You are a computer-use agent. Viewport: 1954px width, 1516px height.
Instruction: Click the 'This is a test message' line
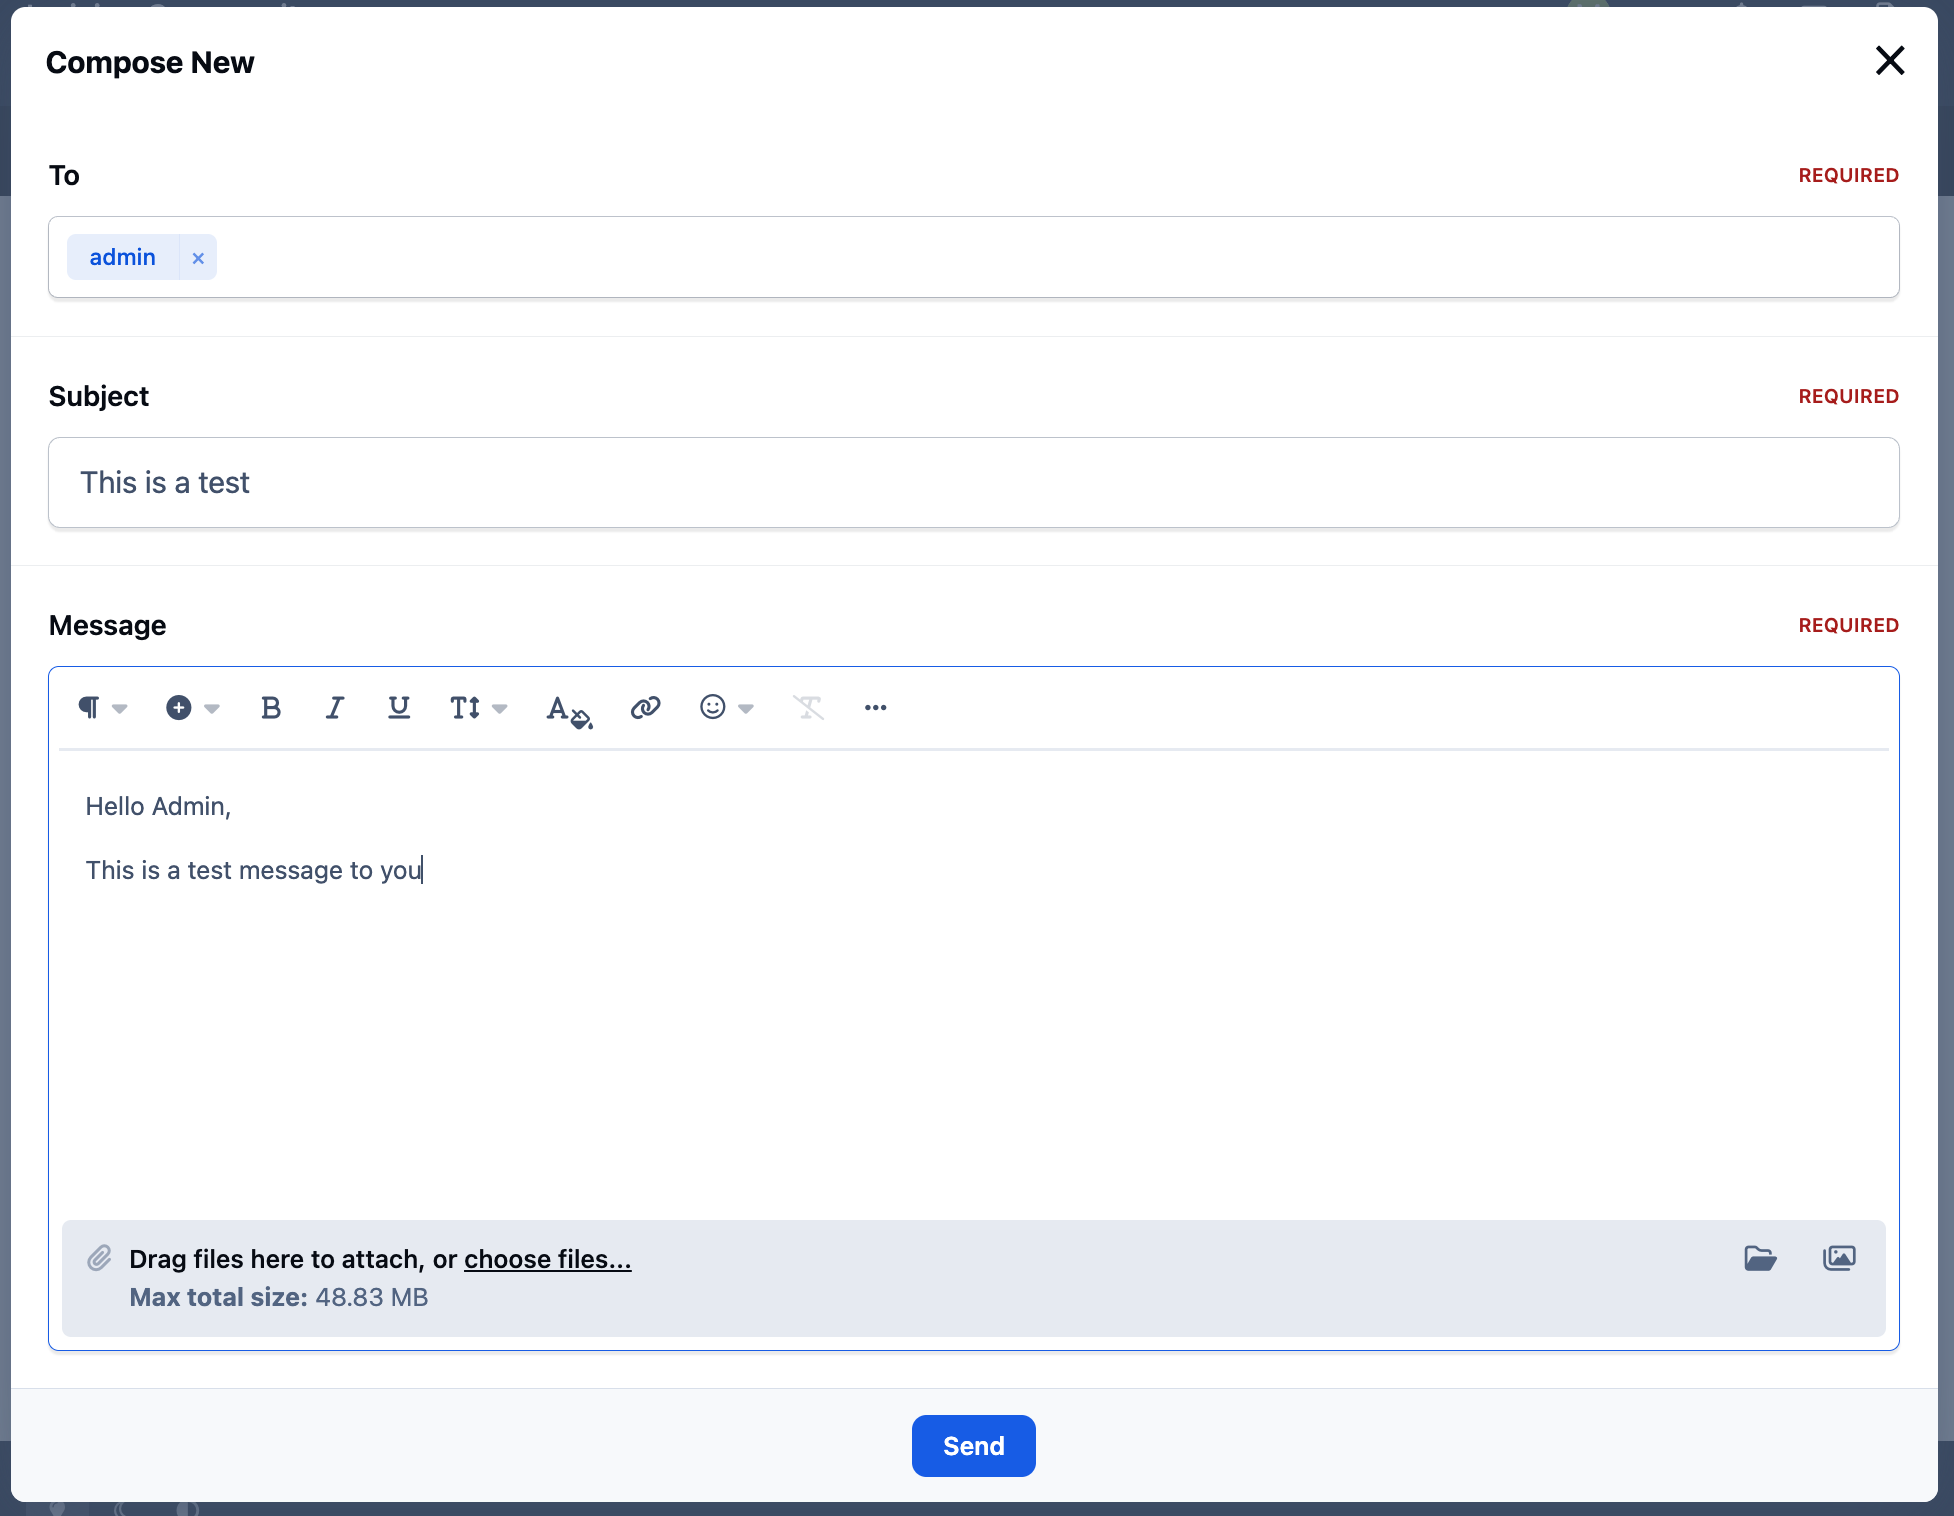tap(254, 870)
